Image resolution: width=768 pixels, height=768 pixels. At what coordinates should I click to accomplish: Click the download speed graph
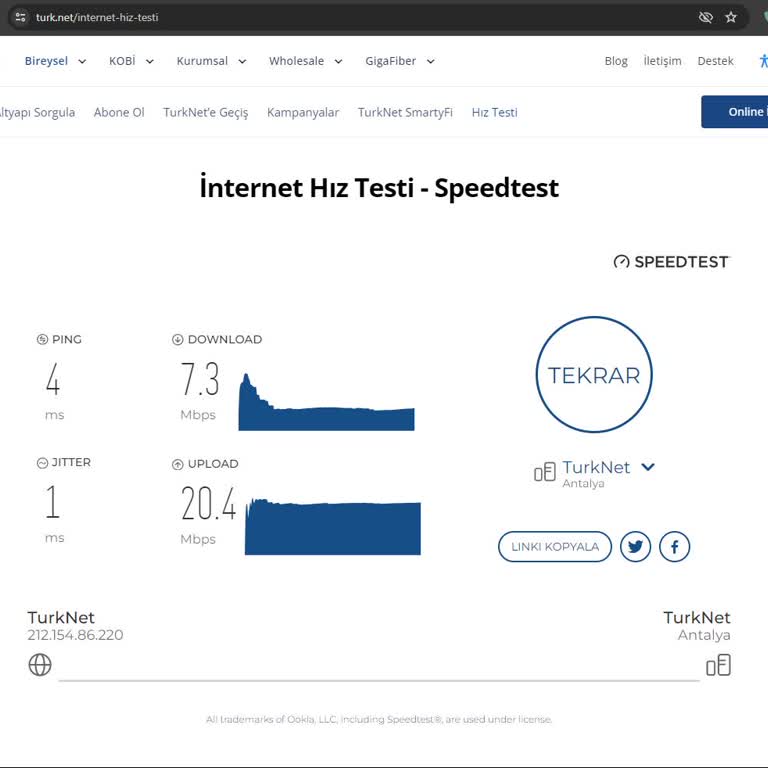tap(327, 402)
